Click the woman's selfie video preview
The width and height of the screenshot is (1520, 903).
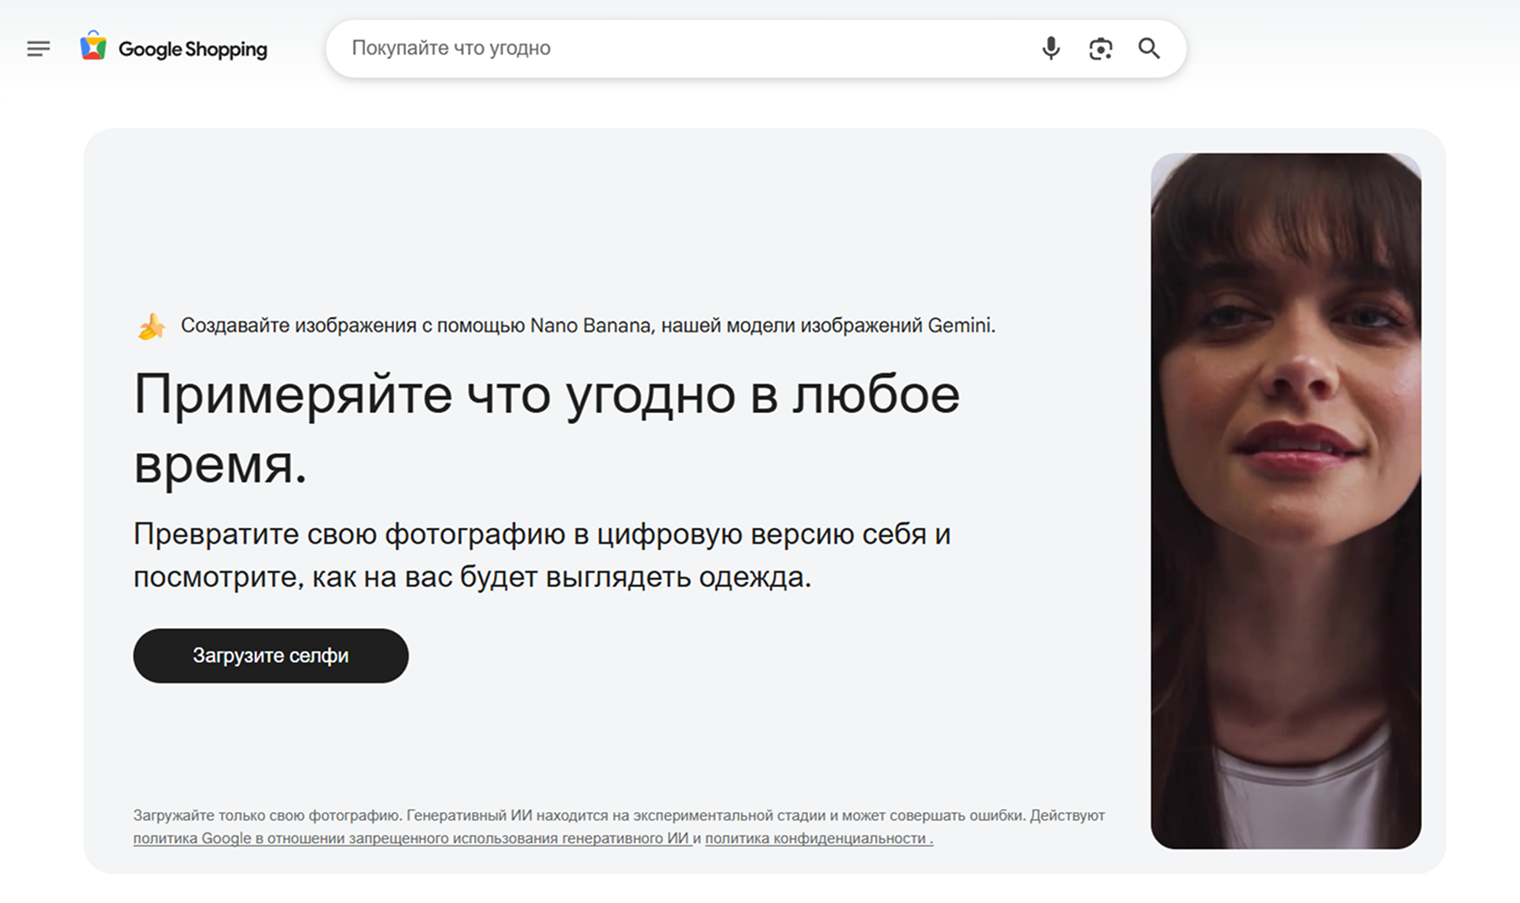1286,501
